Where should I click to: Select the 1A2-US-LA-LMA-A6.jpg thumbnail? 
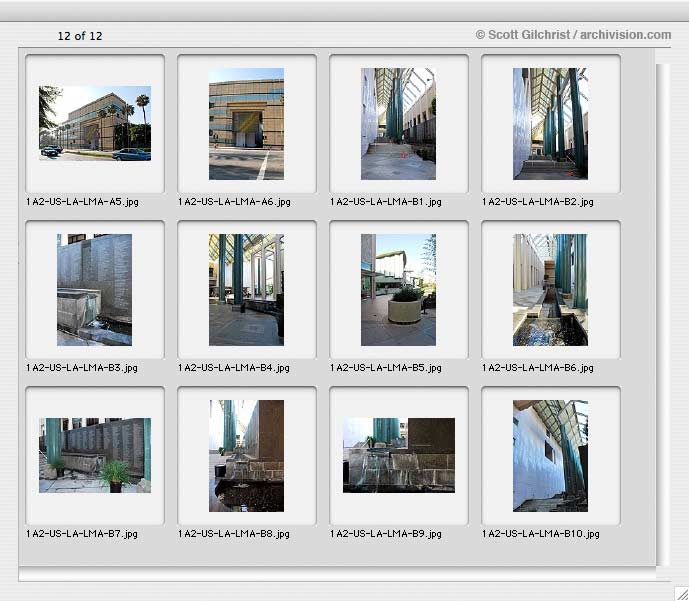pos(247,123)
